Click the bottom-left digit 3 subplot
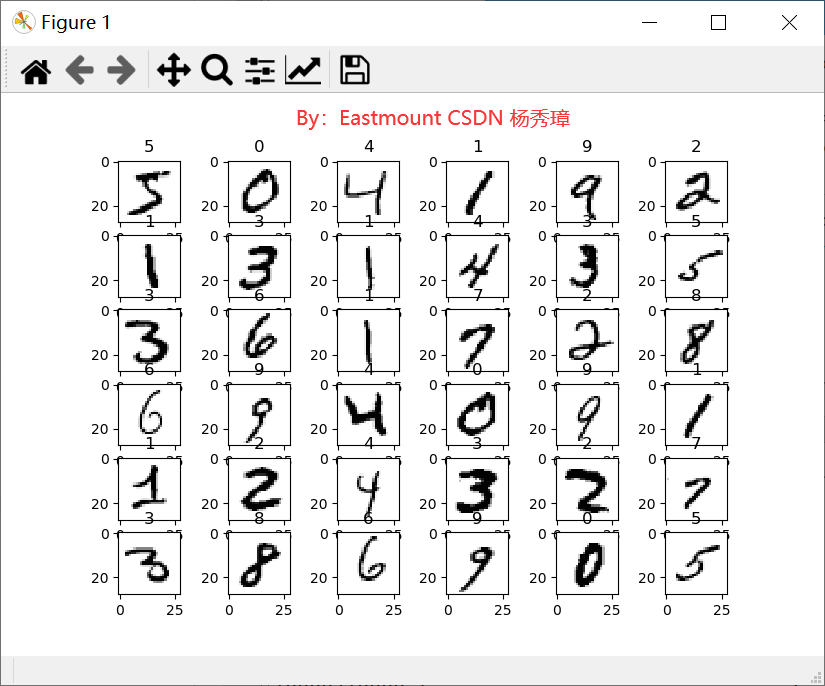 tap(149, 563)
